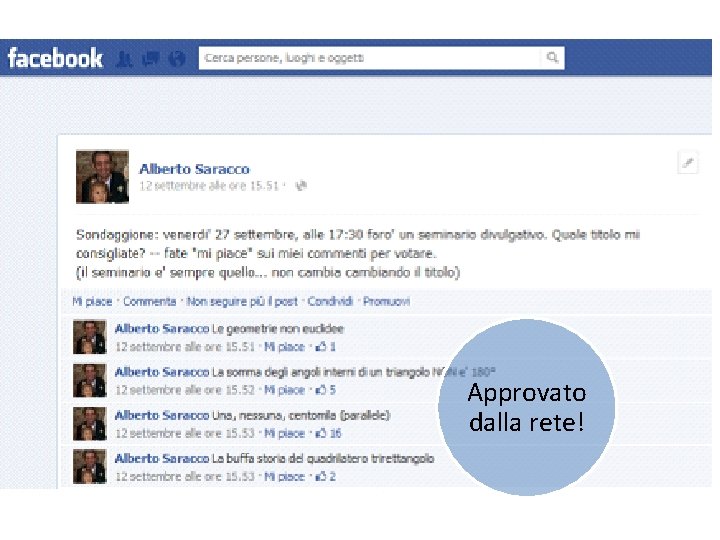Open the notifications globe icon
The width and height of the screenshot is (720, 540).
pyautogui.click(x=177, y=58)
